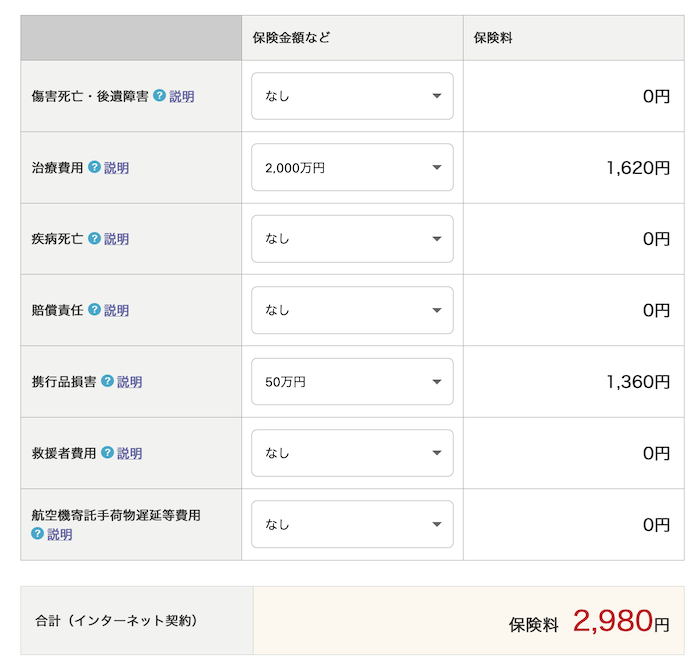Open 説明 link for 救援者費用
This screenshot has height=667, width=694.
130,454
